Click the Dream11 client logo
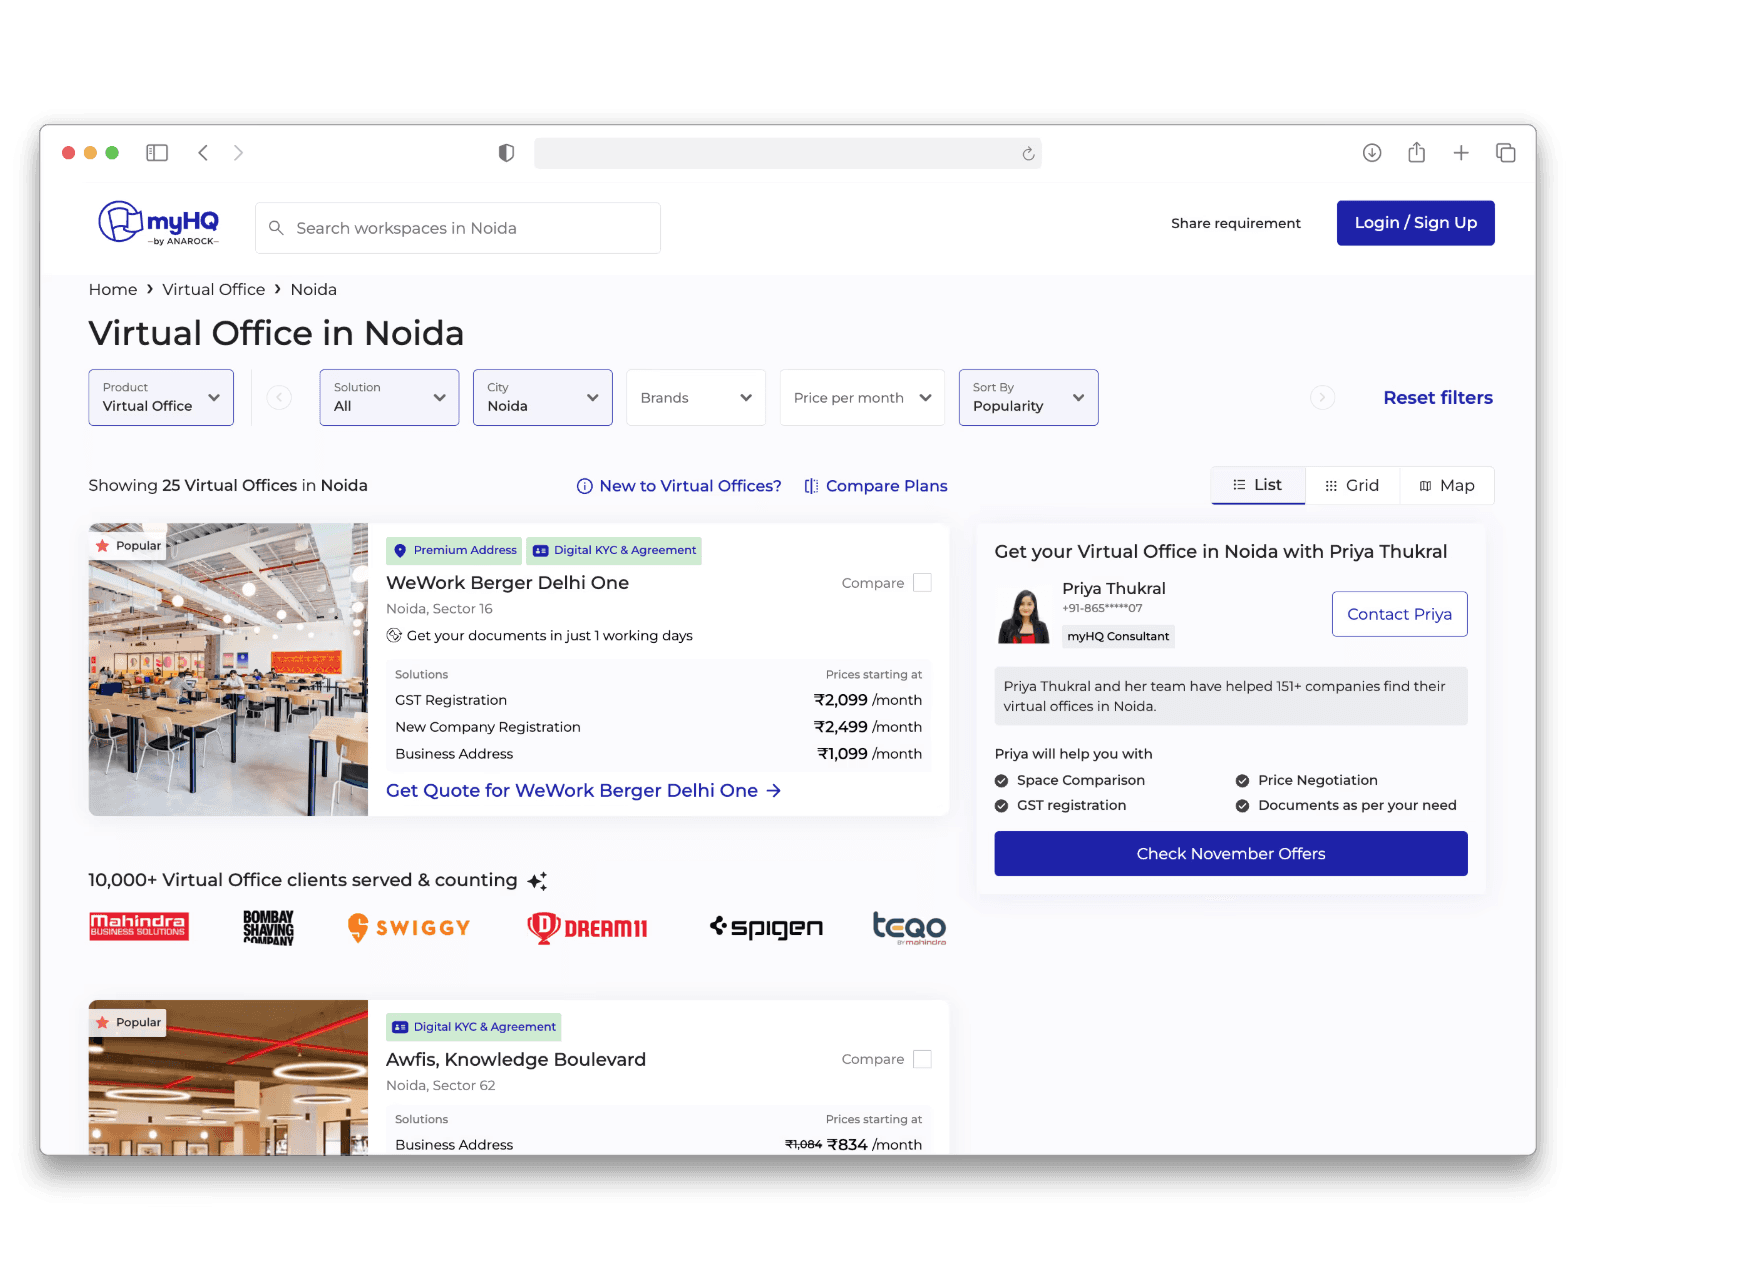The height and width of the screenshot is (1280, 1748). point(588,928)
